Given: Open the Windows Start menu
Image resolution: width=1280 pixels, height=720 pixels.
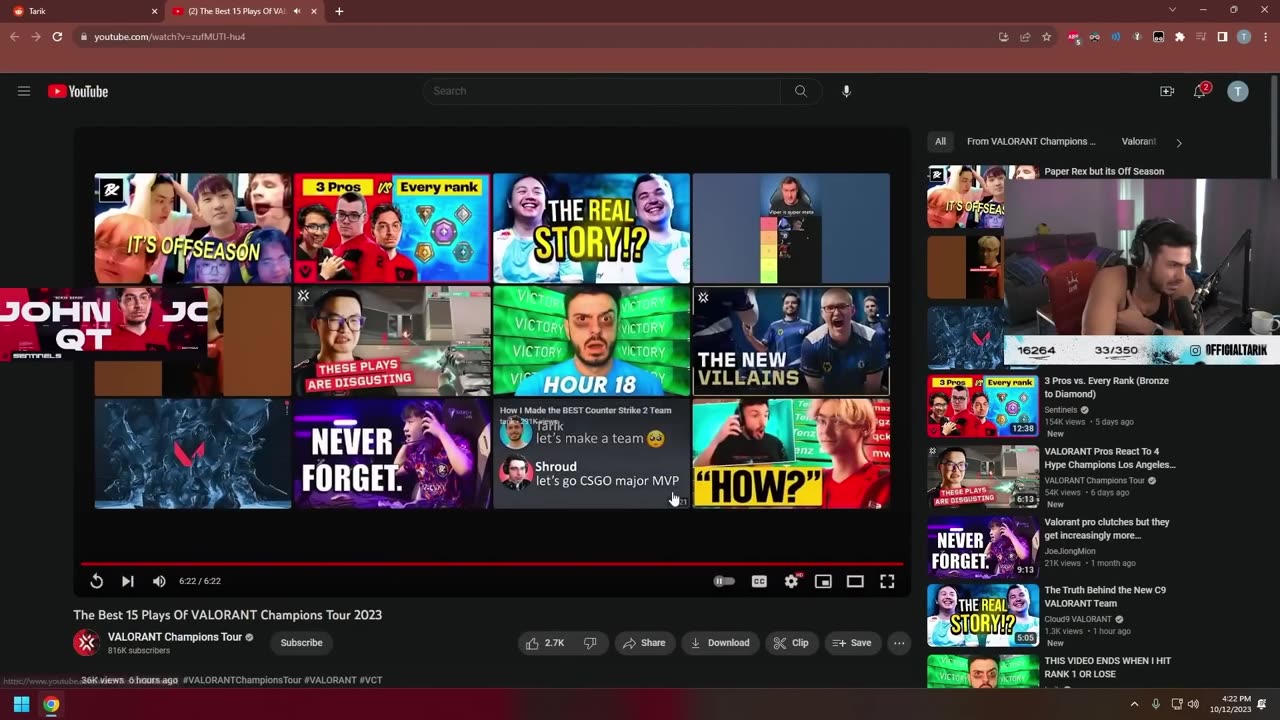Looking at the screenshot, I should tap(21, 704).
